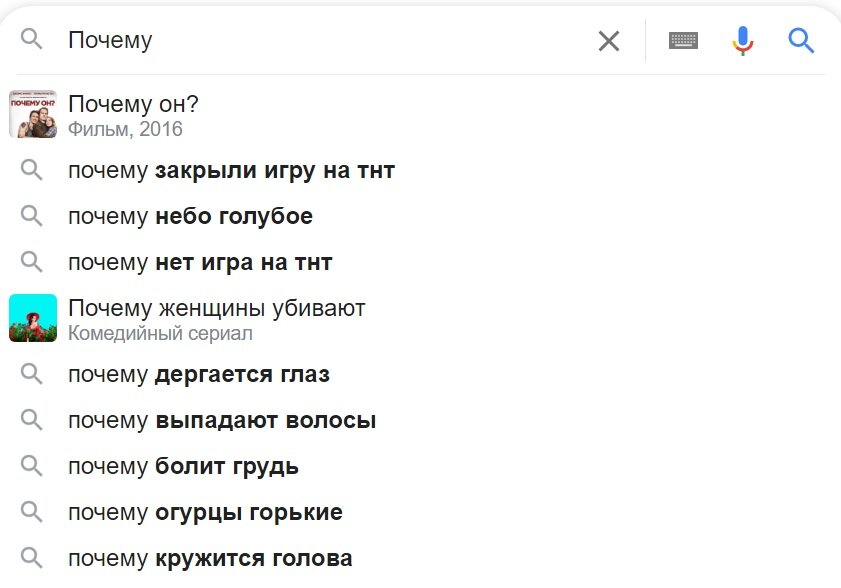Select suggestion 'почему кружится голова'
The width and height of the screenshot is (841, 588).
point(210,559)
